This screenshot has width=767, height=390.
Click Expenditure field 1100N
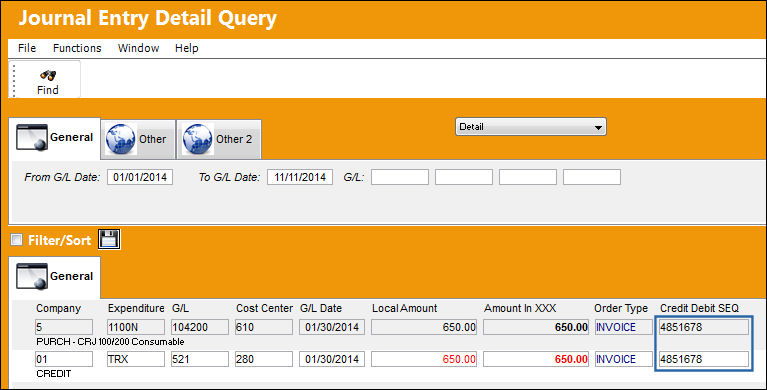coord(136,327)
